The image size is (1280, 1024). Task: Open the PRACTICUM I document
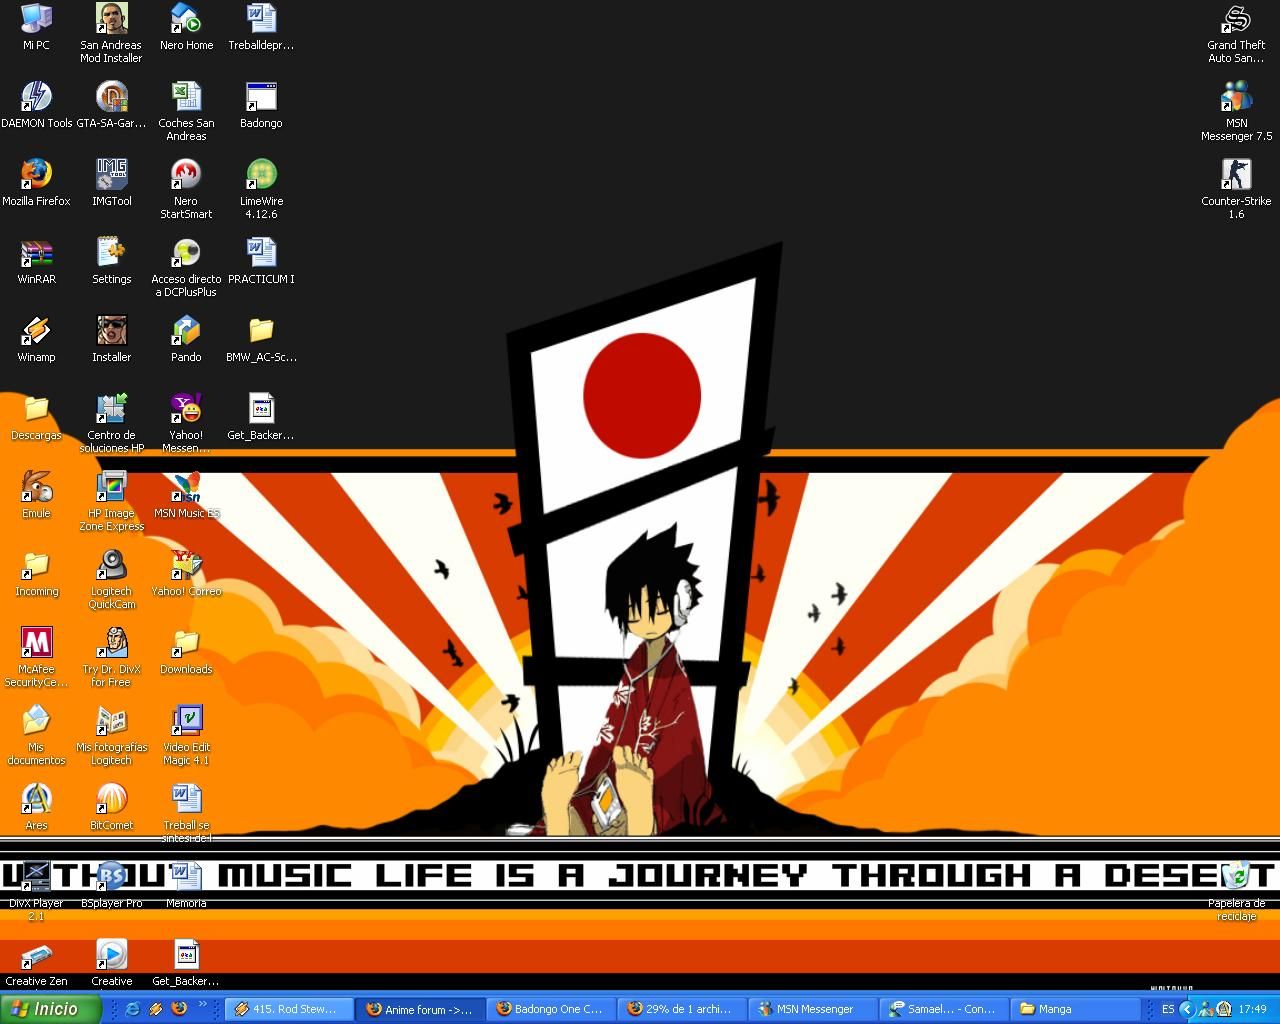261,260
